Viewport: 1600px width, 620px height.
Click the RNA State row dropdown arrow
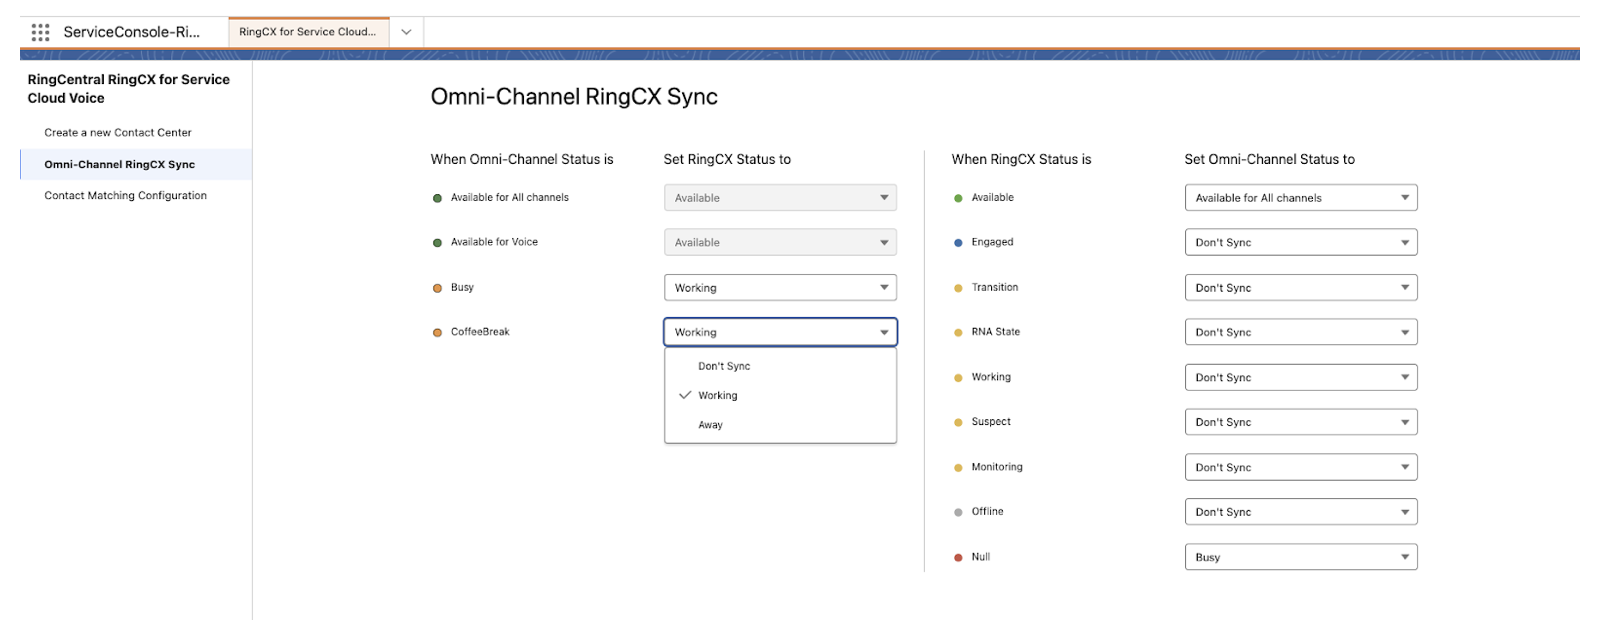1404,332
